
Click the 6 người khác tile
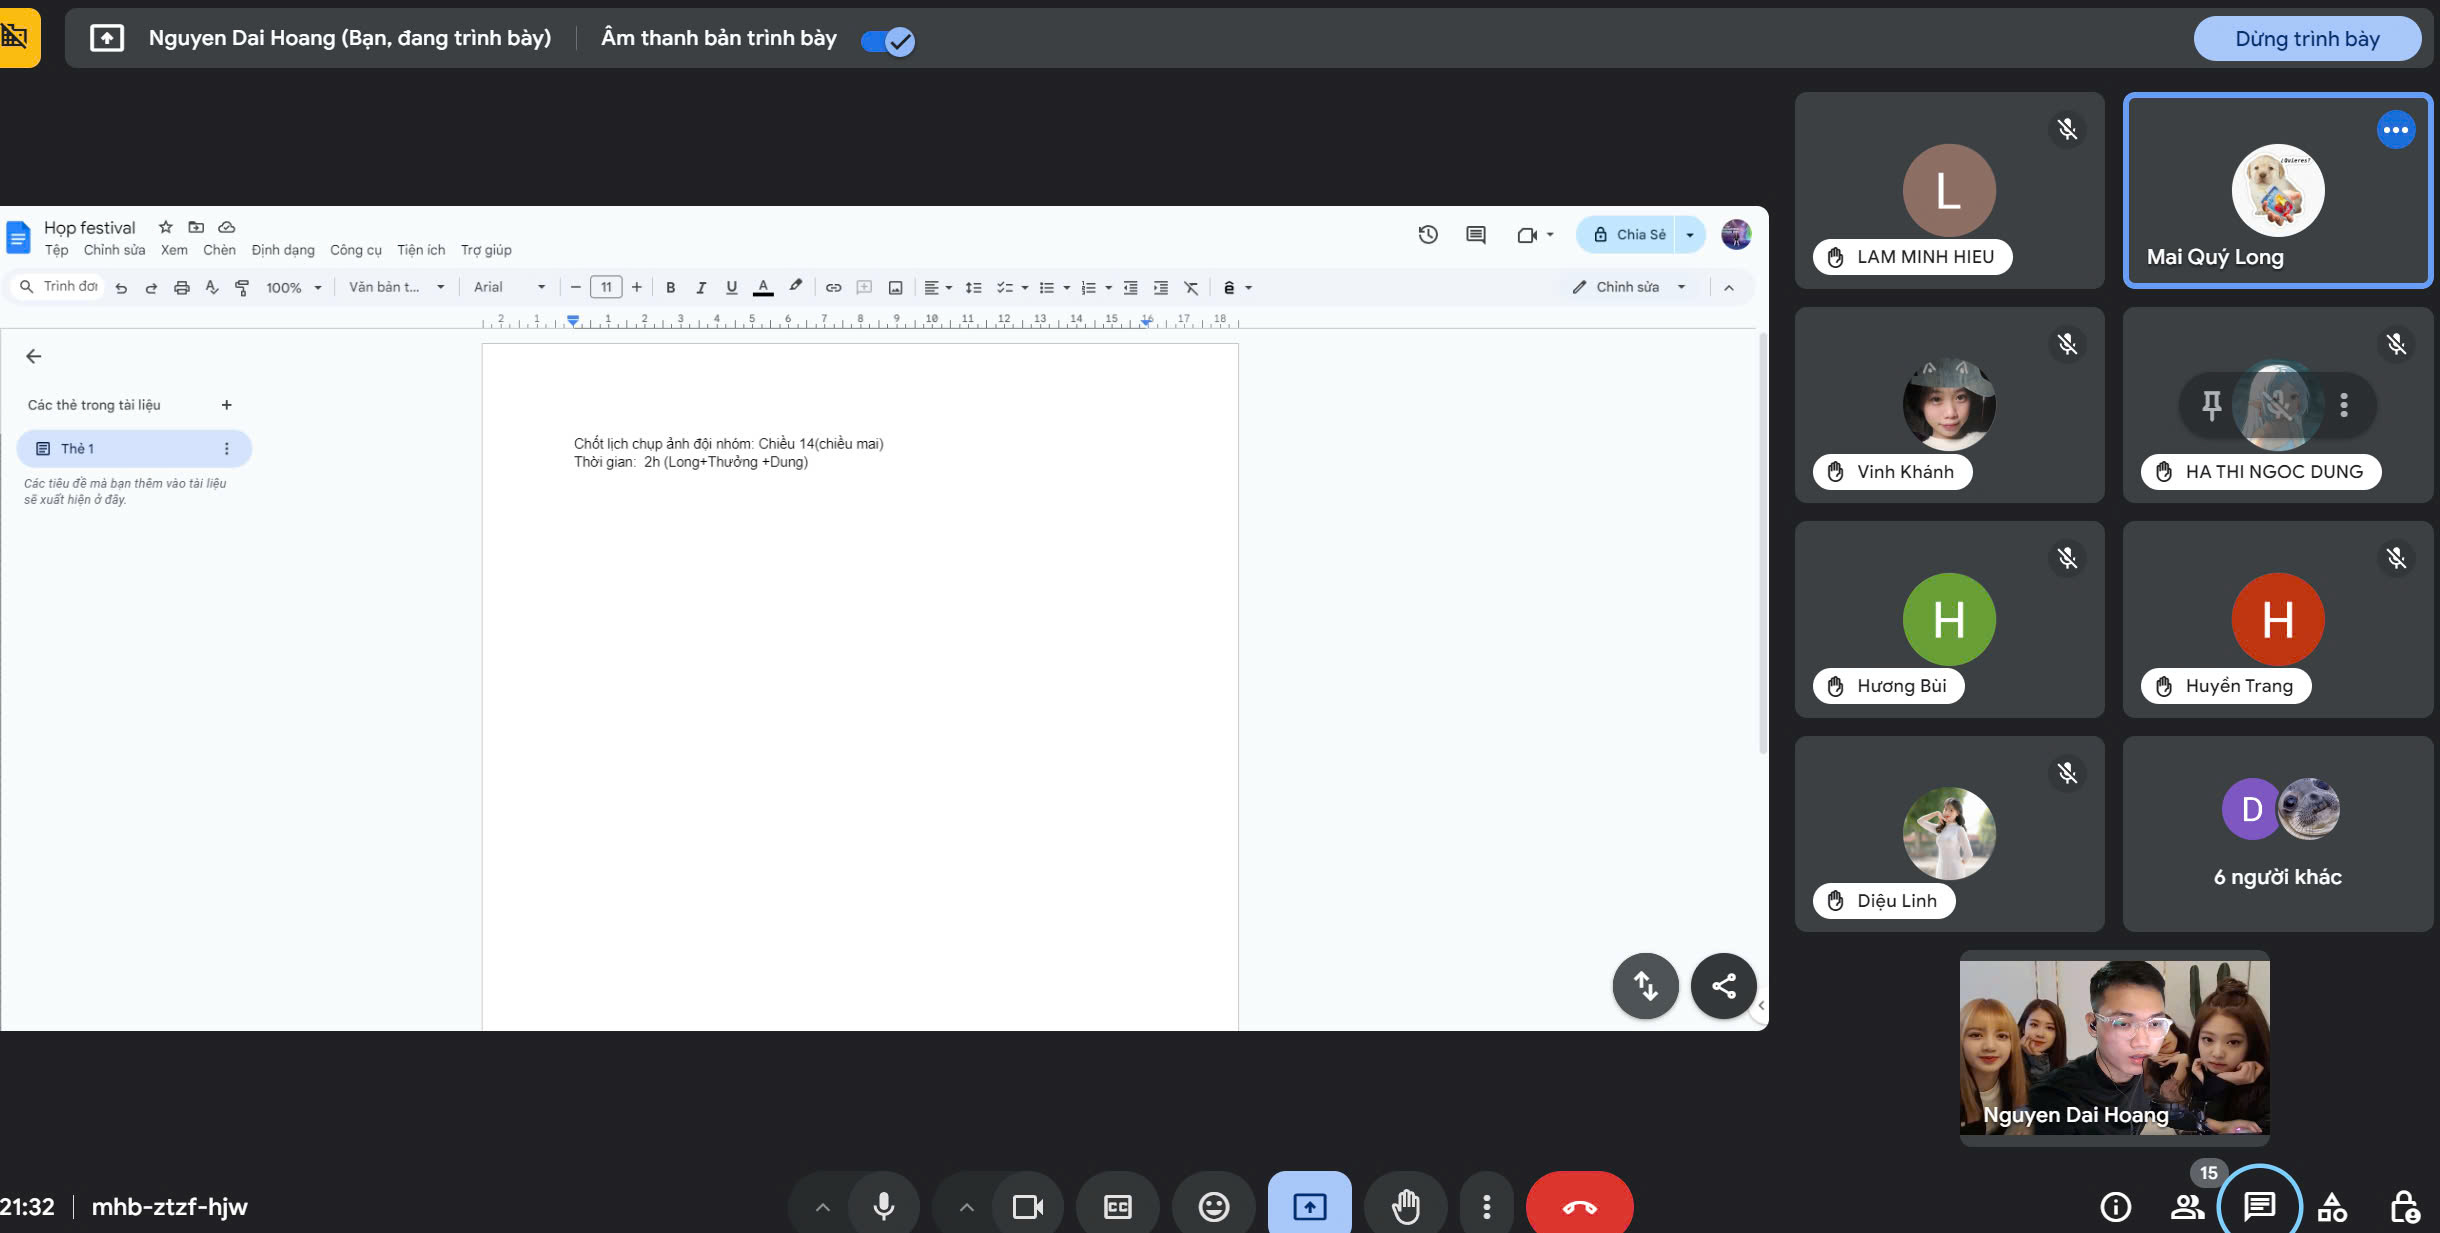[2277, 834]
